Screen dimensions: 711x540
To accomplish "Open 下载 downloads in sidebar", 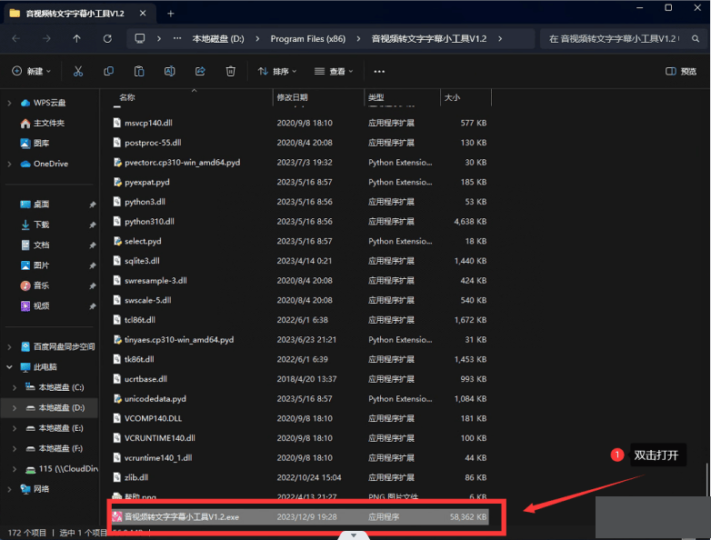I will pyautogui.click(x=35, y=224).
